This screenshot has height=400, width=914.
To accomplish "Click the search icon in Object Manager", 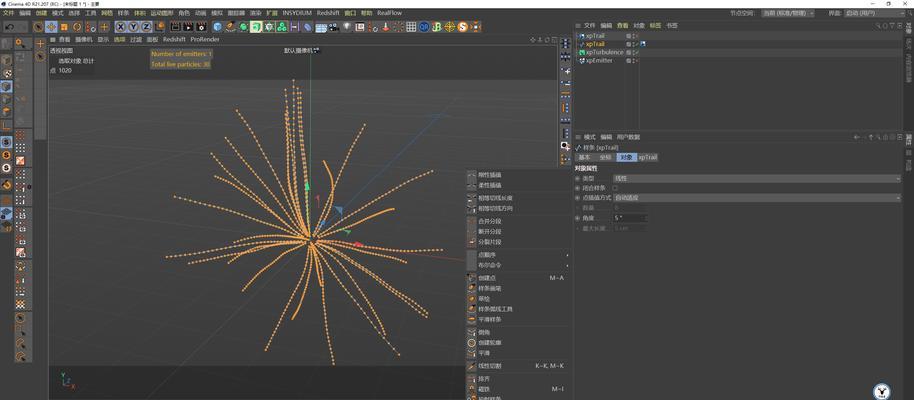I will 878,26.
